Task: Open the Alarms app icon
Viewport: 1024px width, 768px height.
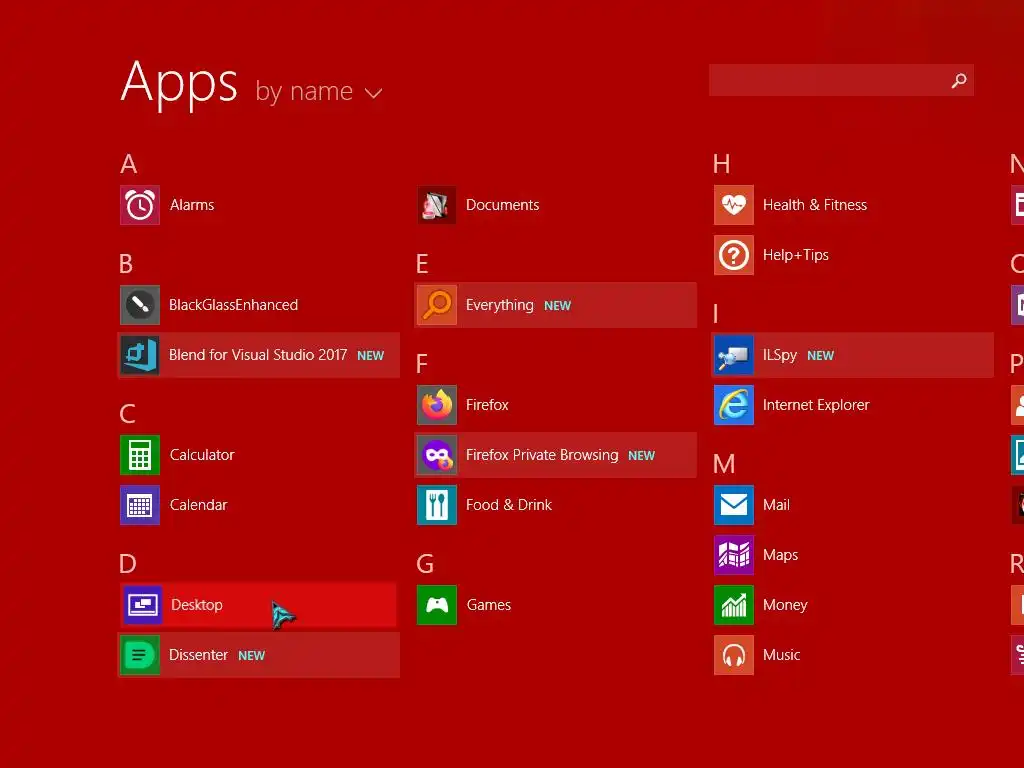Action: (140, 205)
